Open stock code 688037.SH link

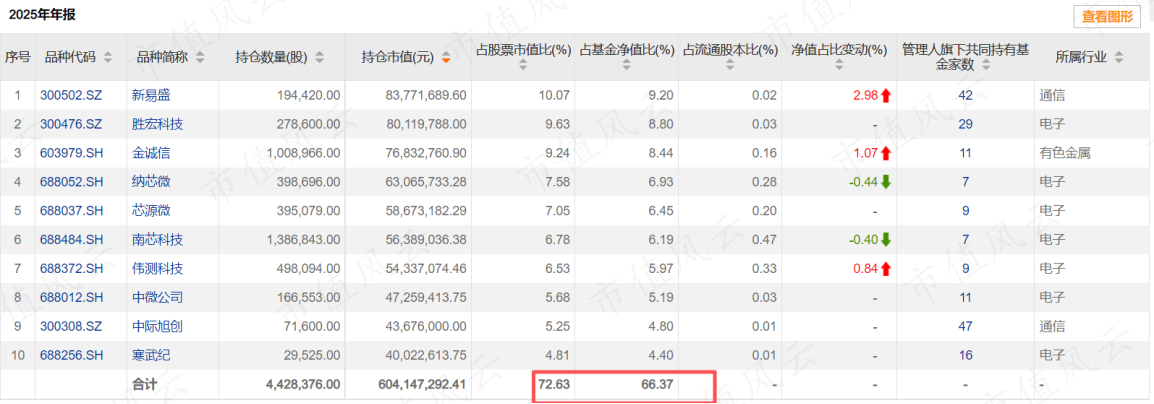point(69,210)
